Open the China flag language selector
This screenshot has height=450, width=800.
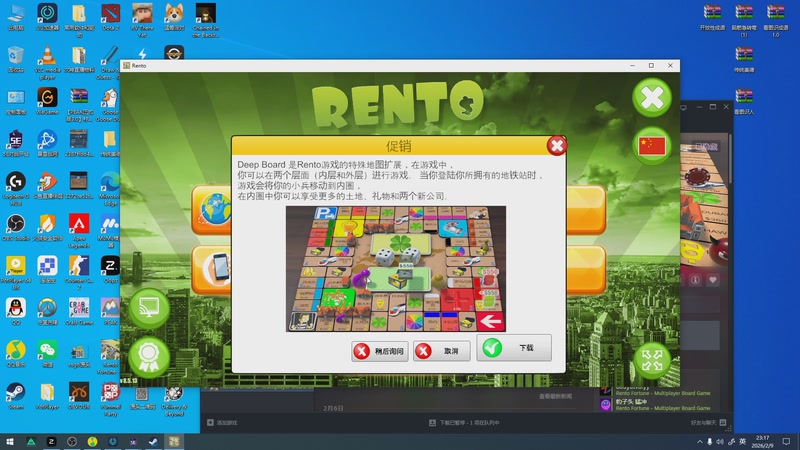click(x=652, y=146)
